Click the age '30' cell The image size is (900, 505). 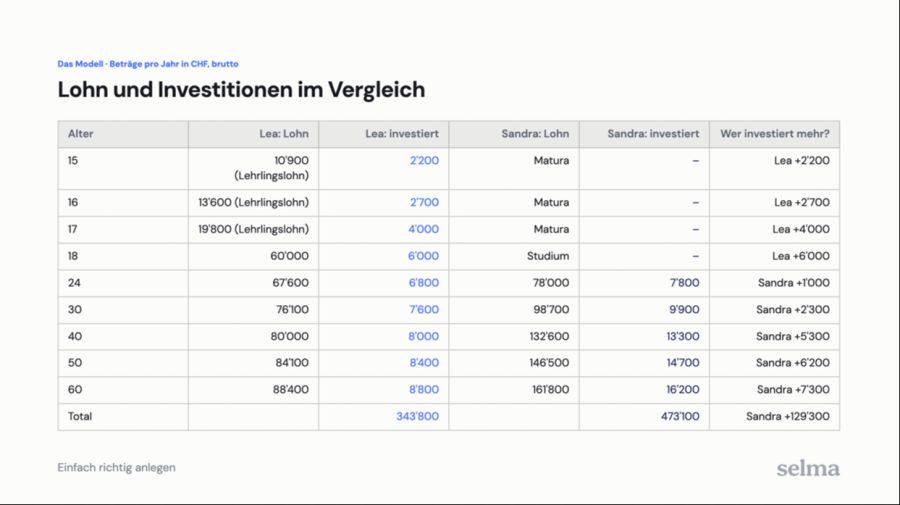pyautogui.click(x=123, y=310)
